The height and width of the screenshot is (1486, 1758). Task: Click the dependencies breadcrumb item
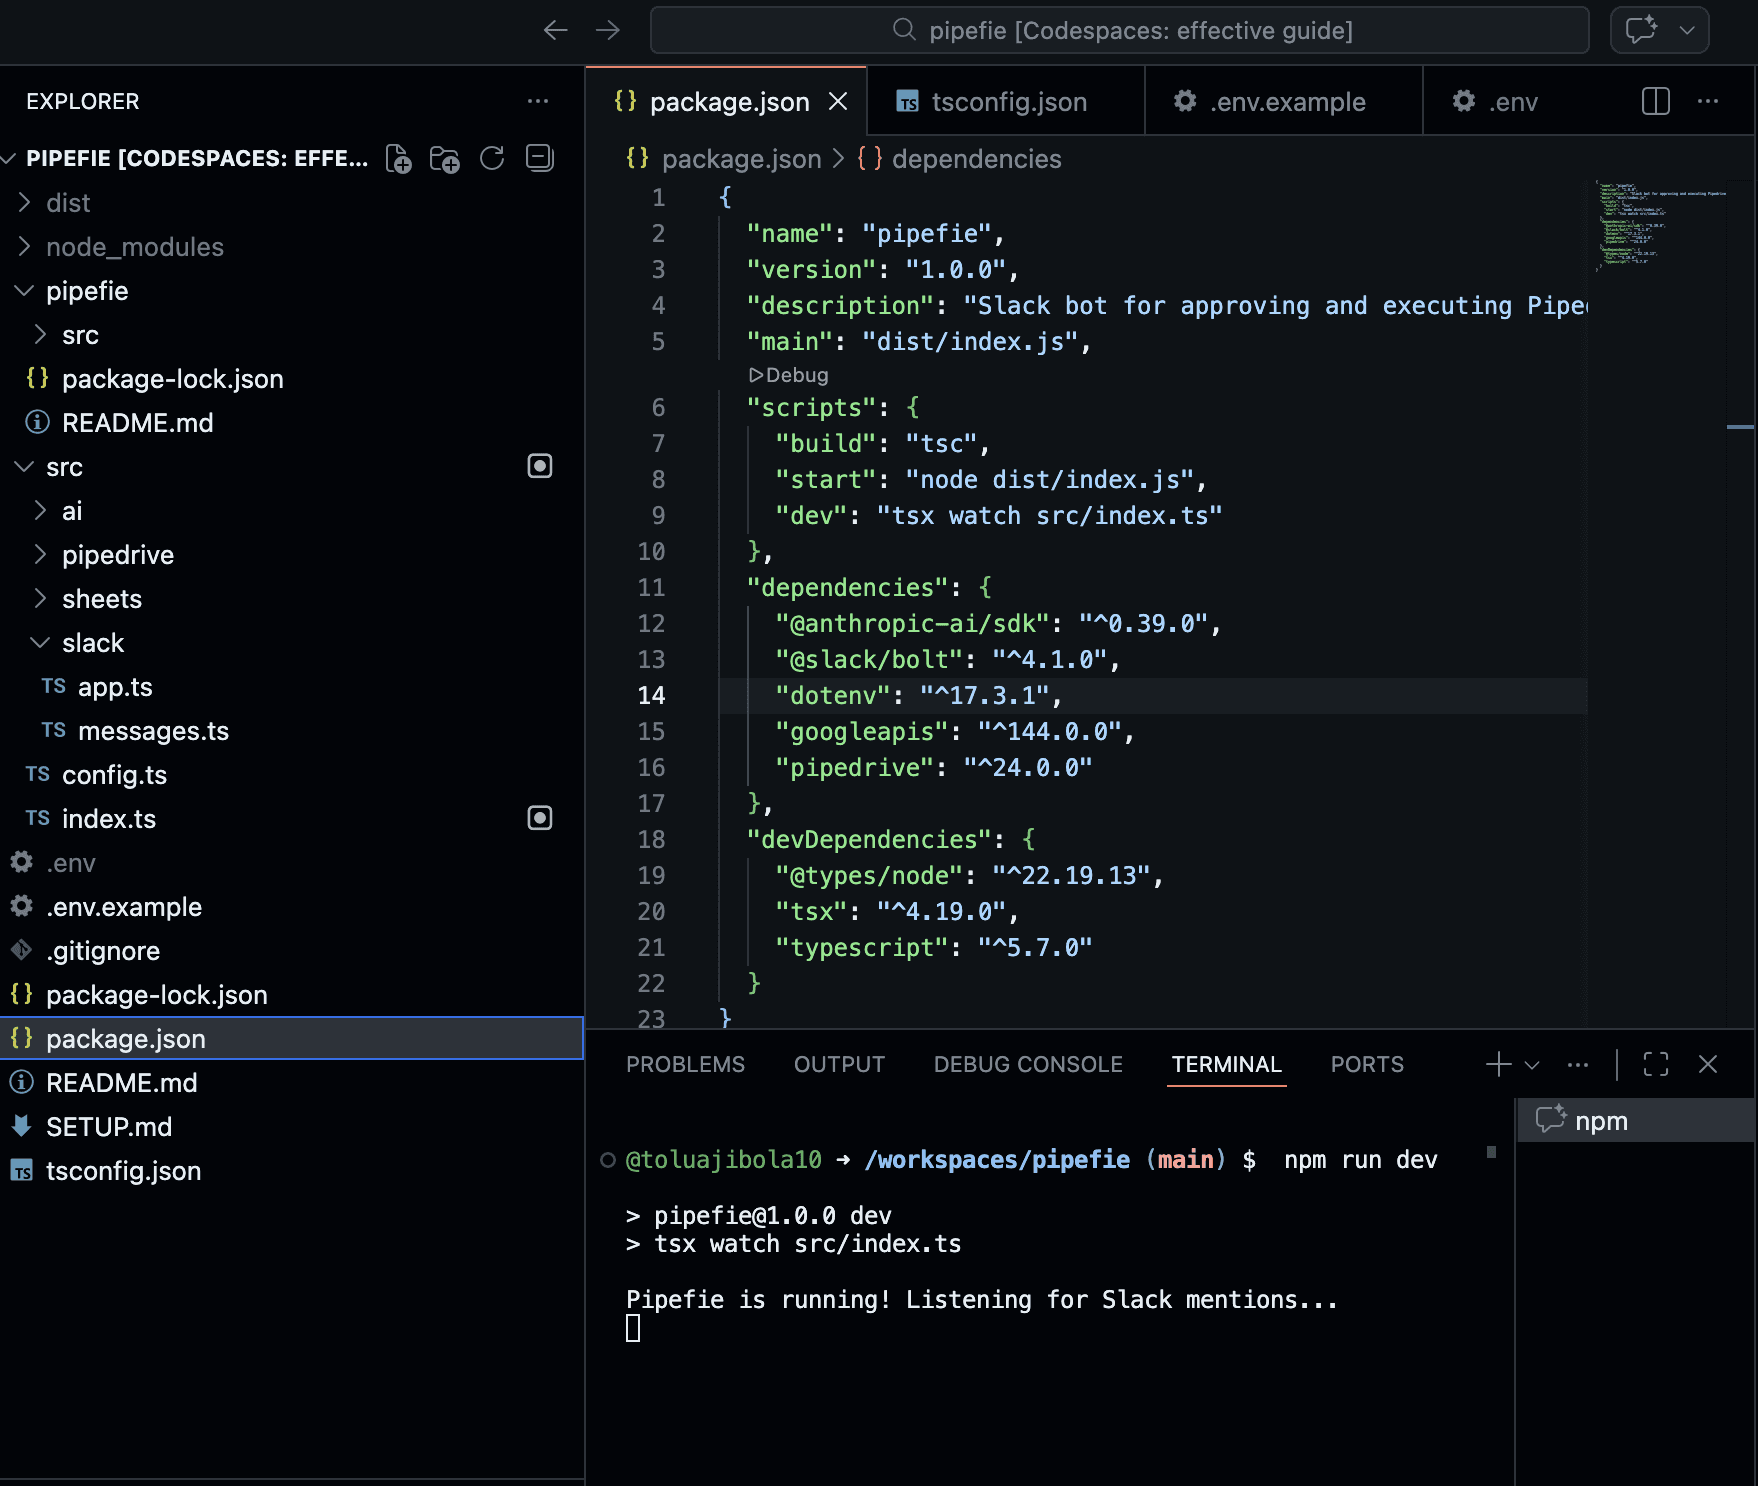point(976,158)
